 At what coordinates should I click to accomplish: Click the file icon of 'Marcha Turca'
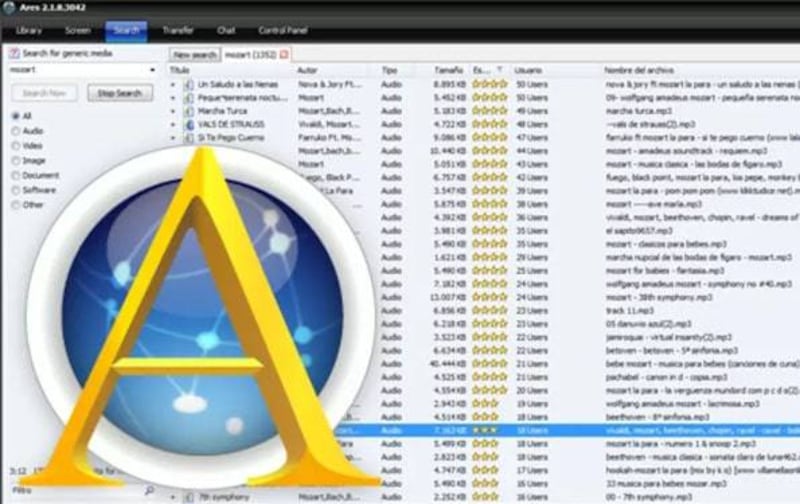[189, 111]
